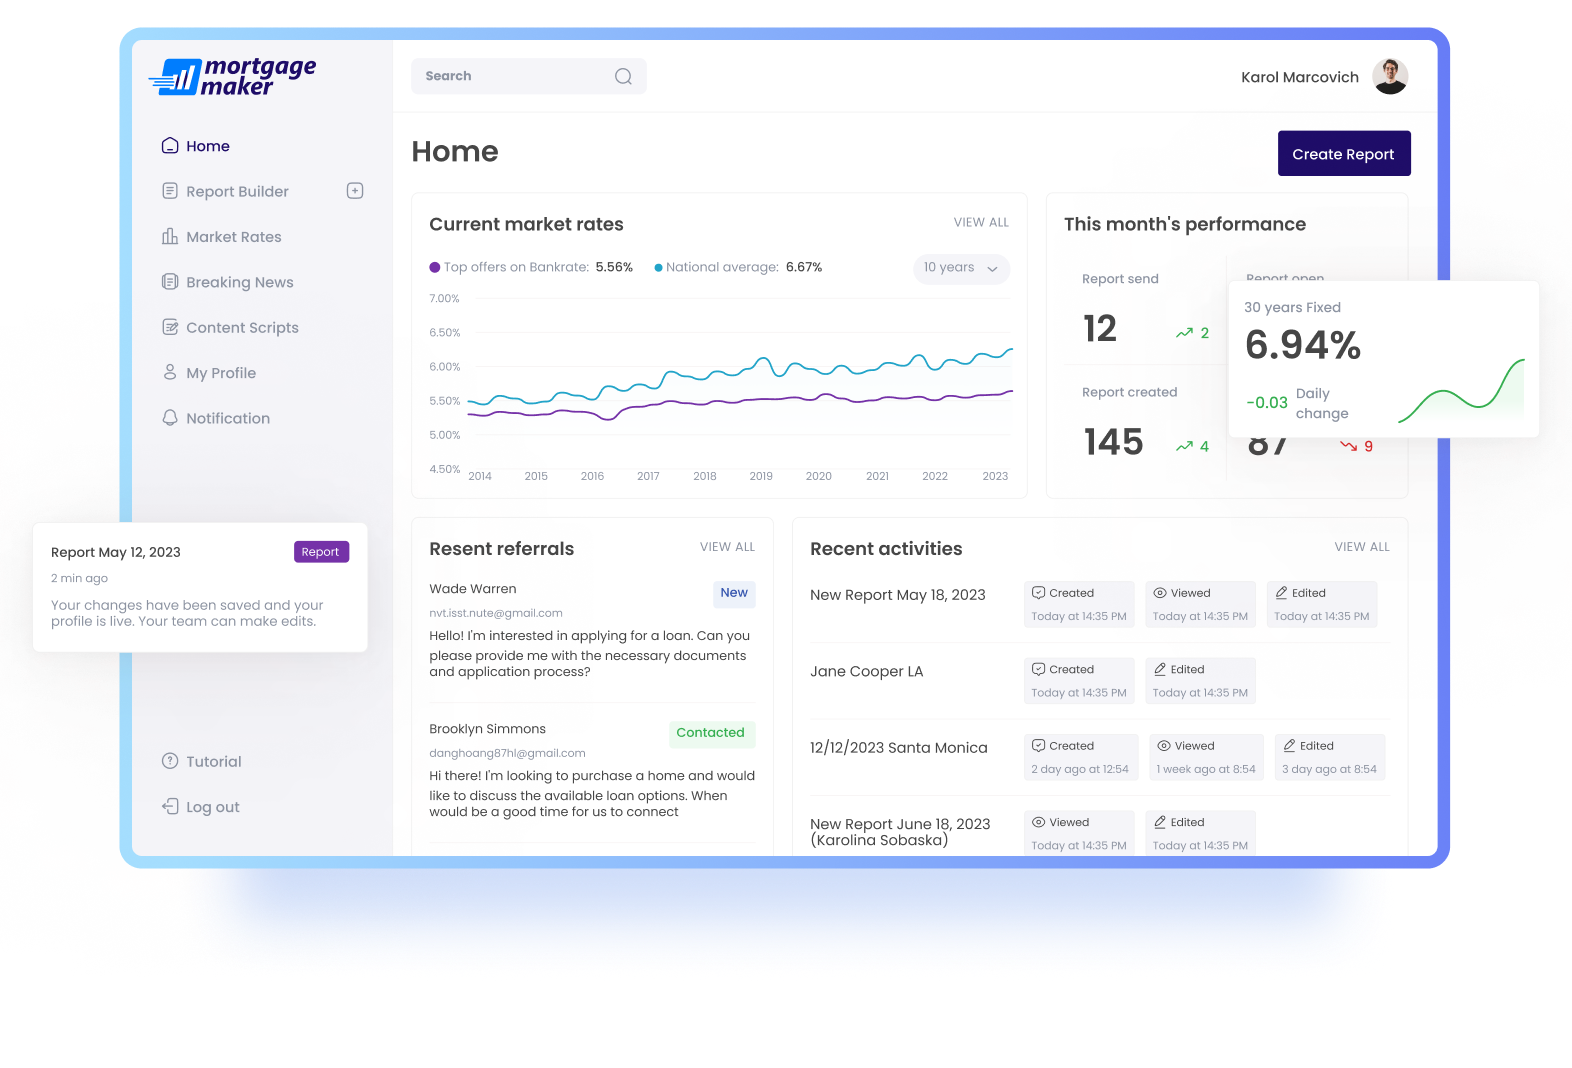This screenshot has width=1572, height=1068.
Task: Select Home in the sidebar menu
Action: click(207, 146)
